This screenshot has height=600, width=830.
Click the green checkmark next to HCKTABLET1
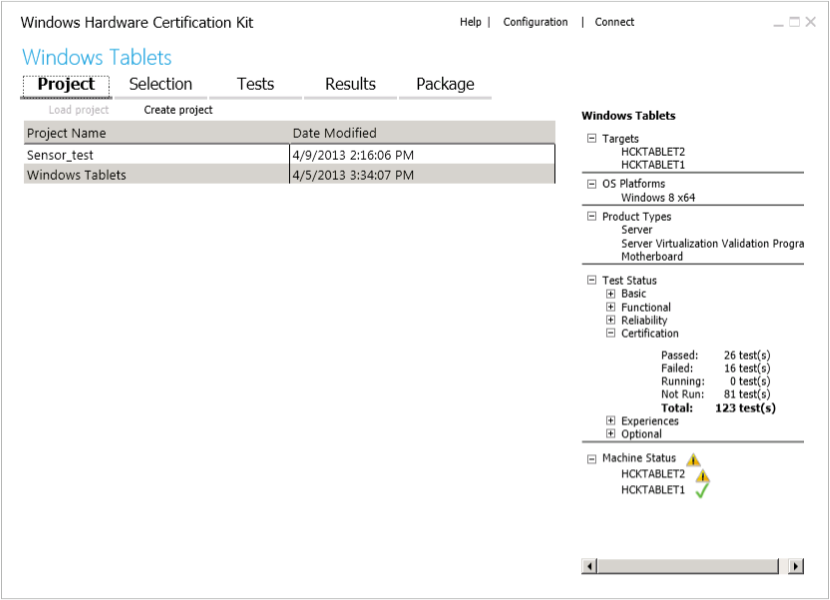pos(702,488)
